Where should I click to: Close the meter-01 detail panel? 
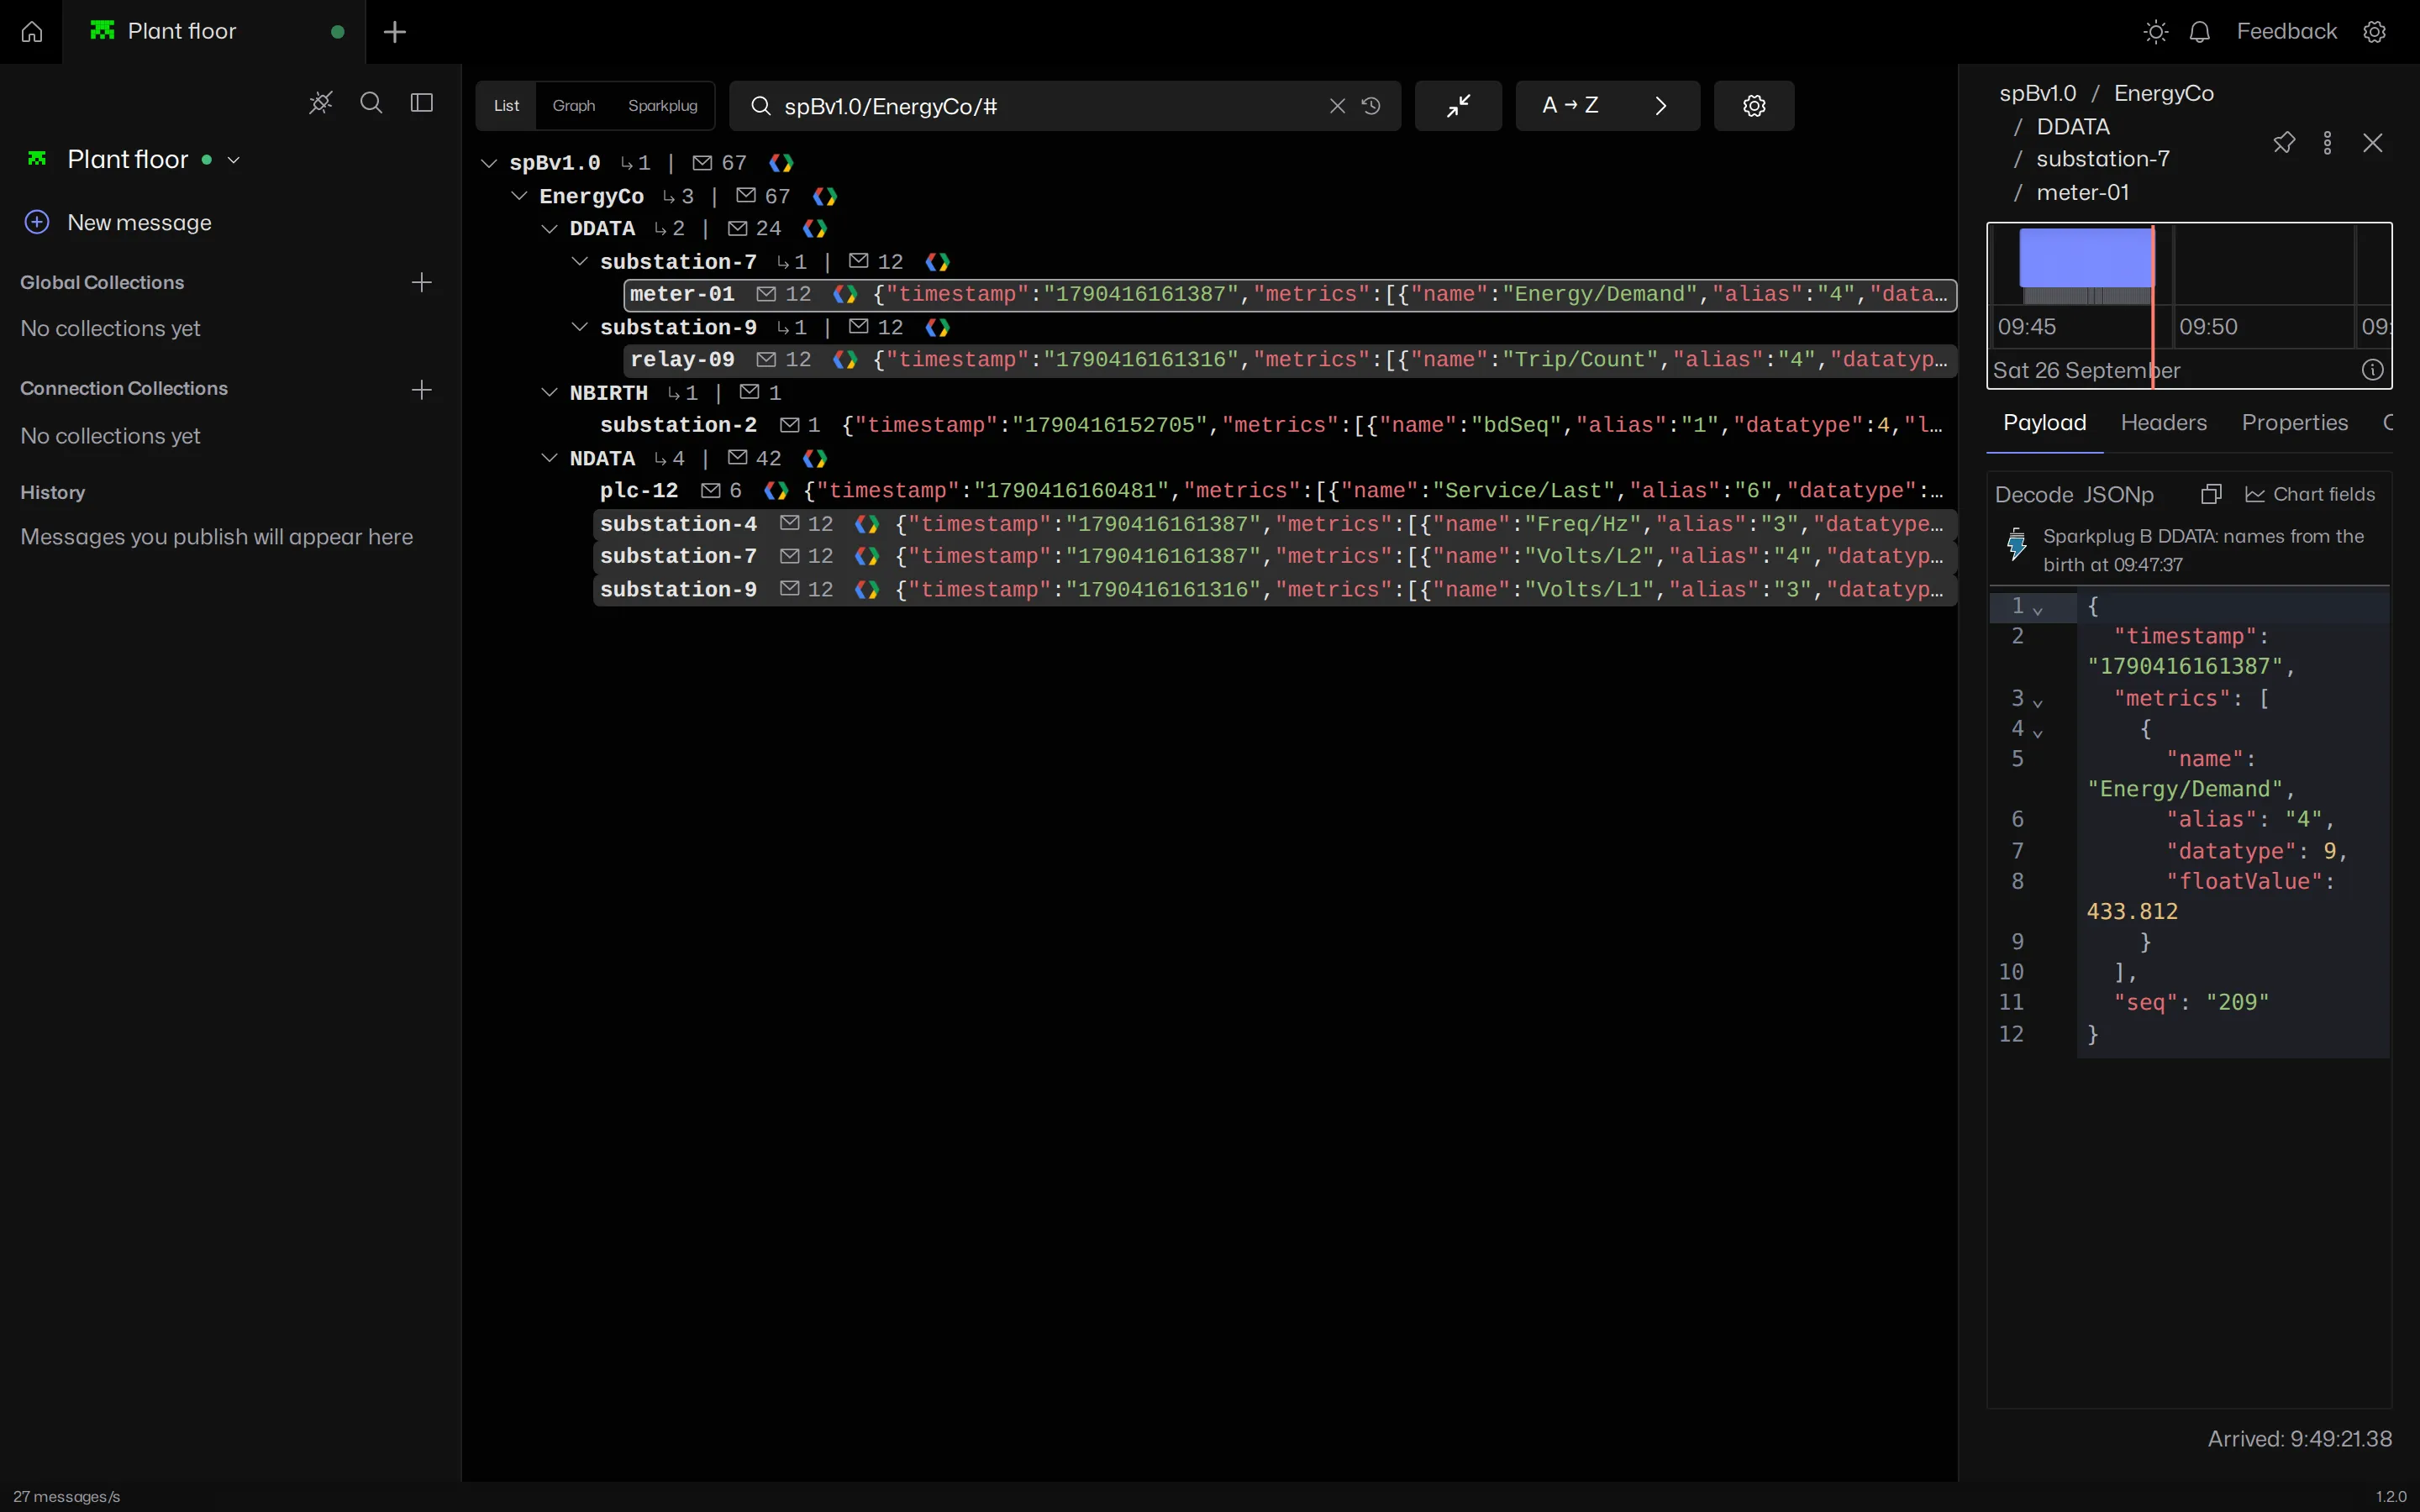[2373, 143]
